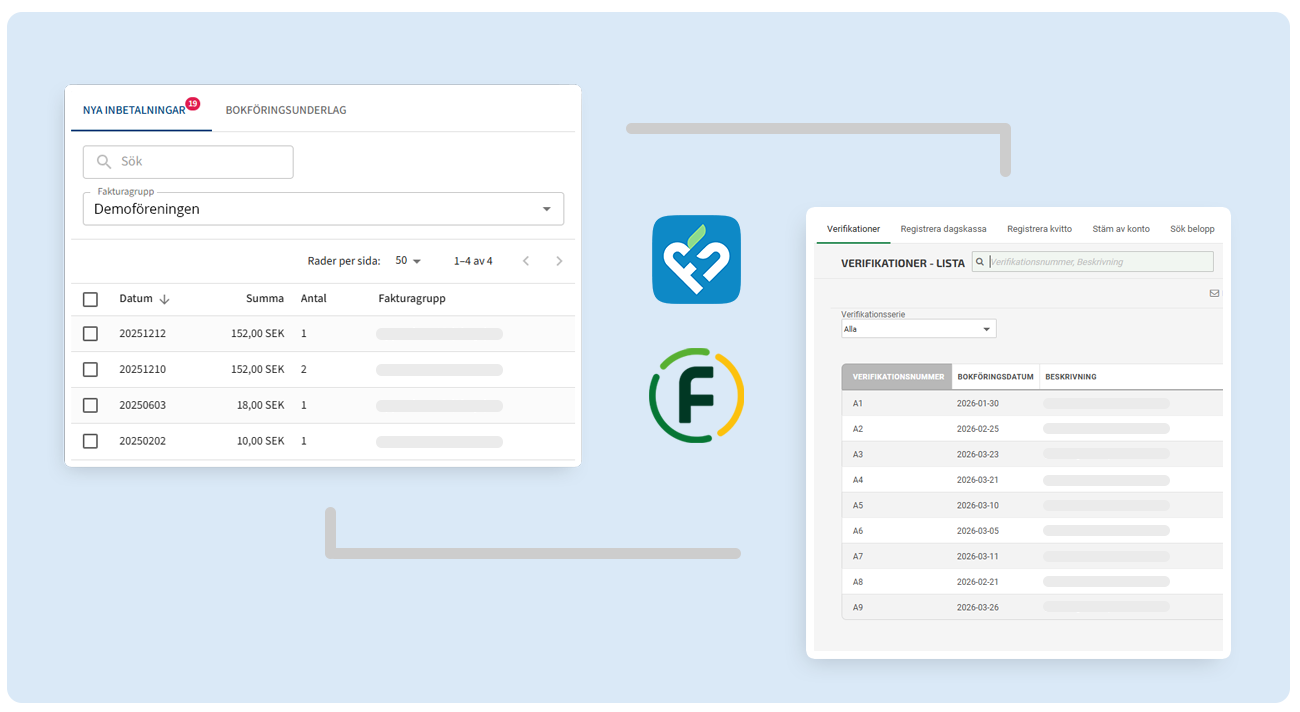Click the pagination text 1–4 av 4
This screenshot has width=1300, height=712.
click(x=473, y=261)
